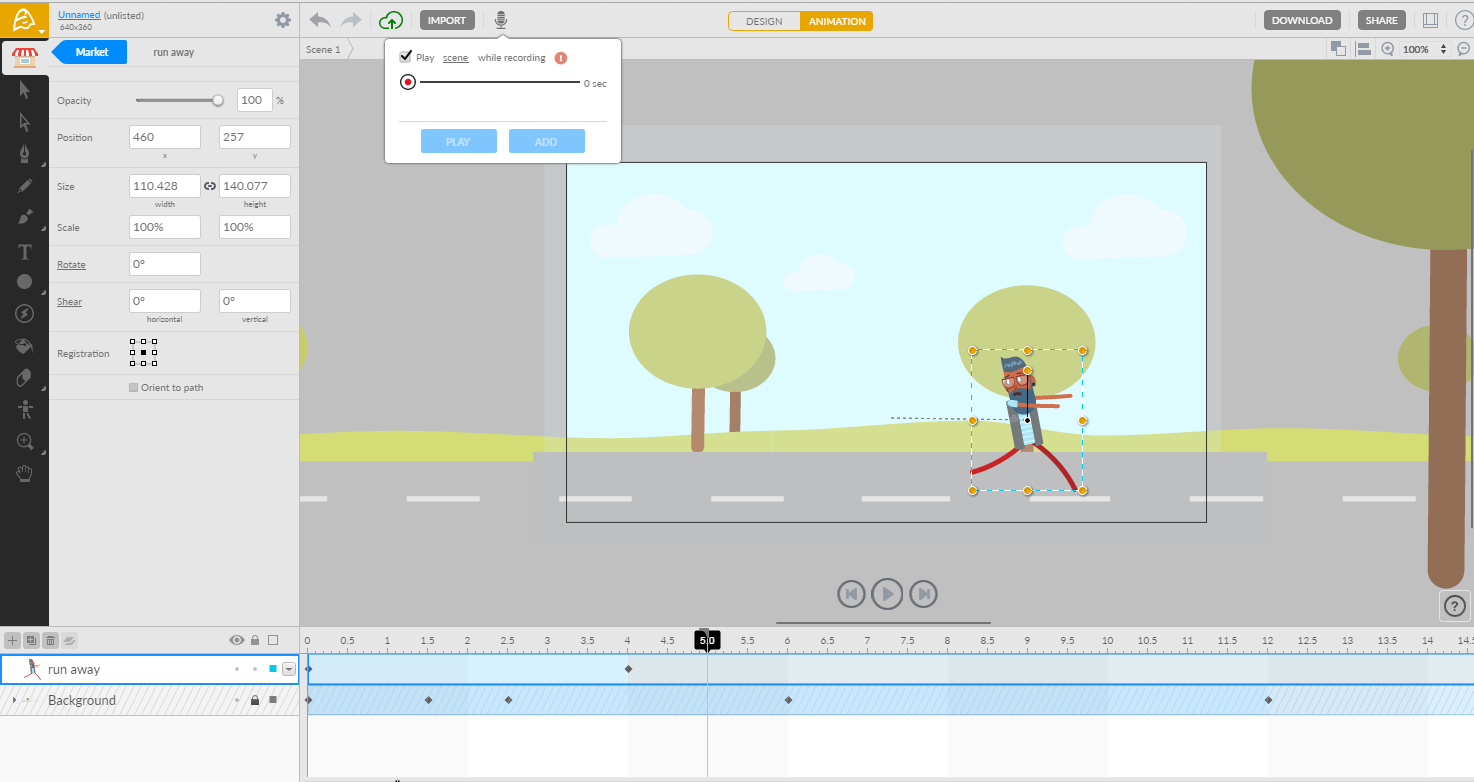Click the Import button

[x=447, y=20]
